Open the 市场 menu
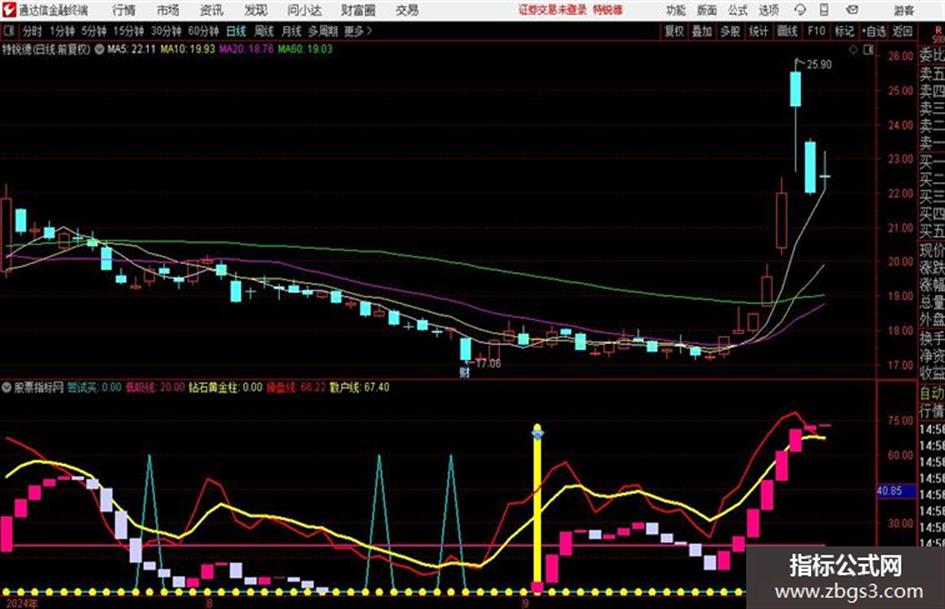The image size is (945, 609). tap(168, 10)
